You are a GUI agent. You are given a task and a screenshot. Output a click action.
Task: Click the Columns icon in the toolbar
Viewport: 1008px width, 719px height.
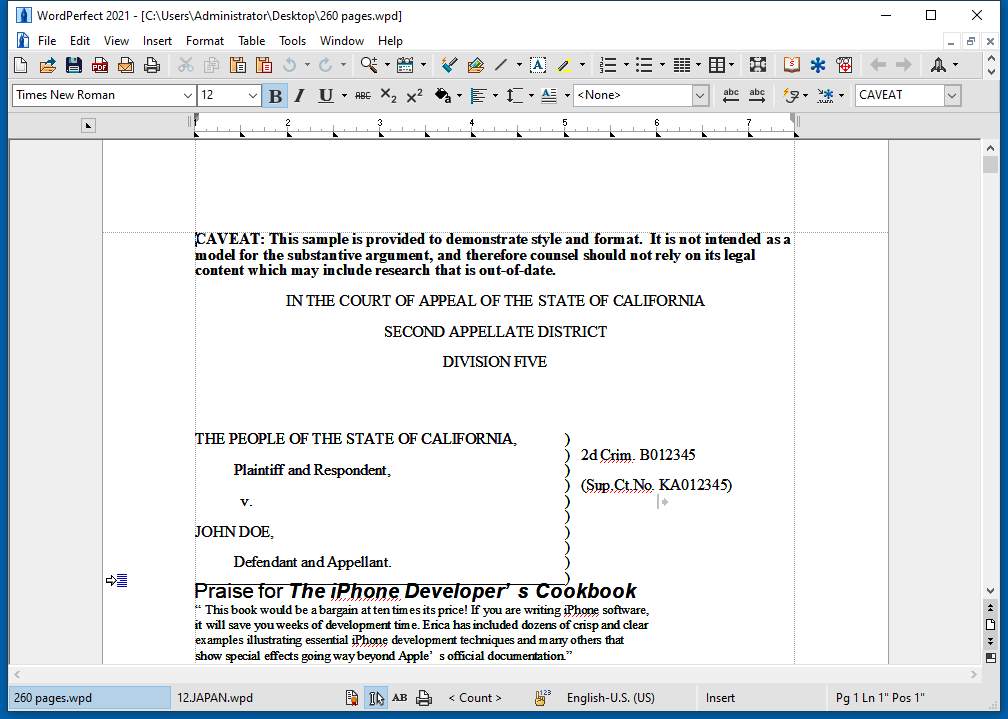[681, 65]
